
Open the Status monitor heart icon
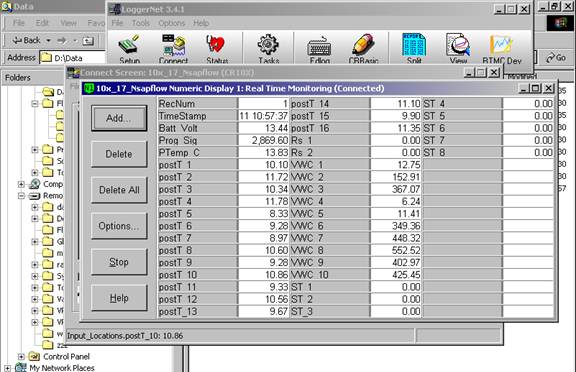pos(217,48)
